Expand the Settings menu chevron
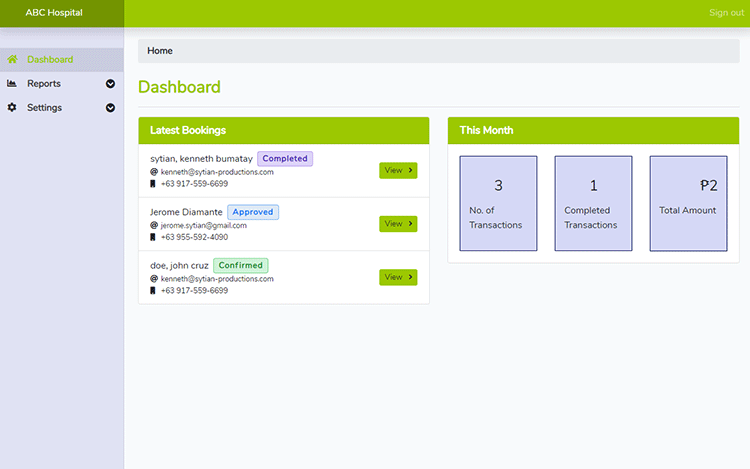Image resolution: width=750 pixels, height=469 pixels. click(x=110, y=108)
